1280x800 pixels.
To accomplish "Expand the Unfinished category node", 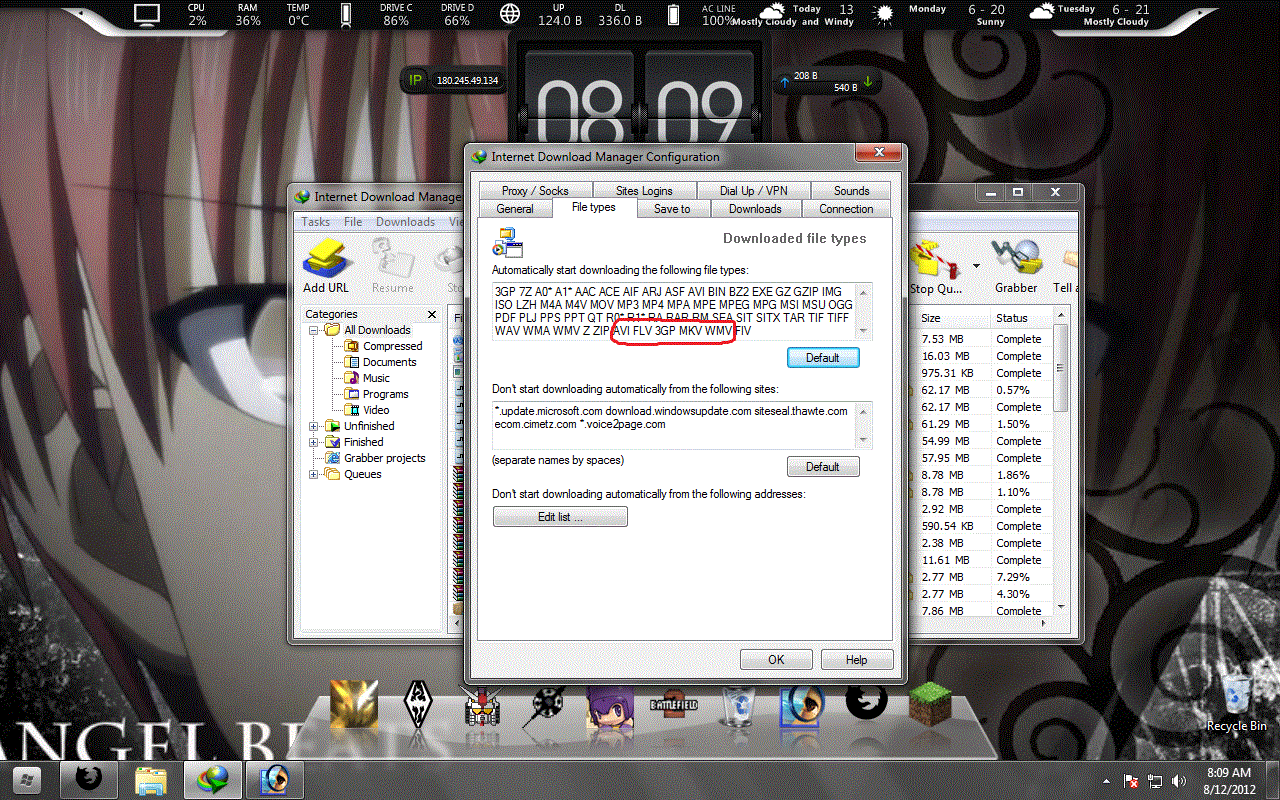I will coord(314,426).
